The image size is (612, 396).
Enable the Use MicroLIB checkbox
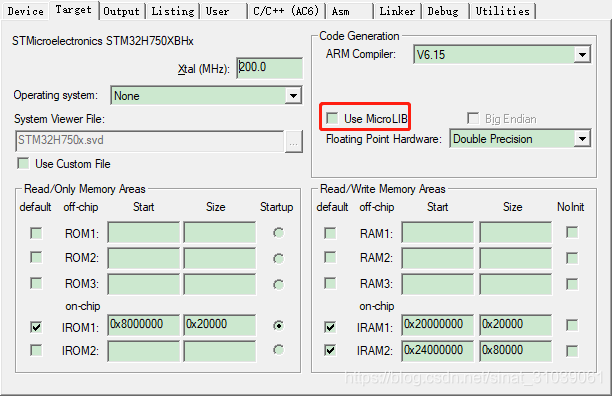tap(332, 118)
